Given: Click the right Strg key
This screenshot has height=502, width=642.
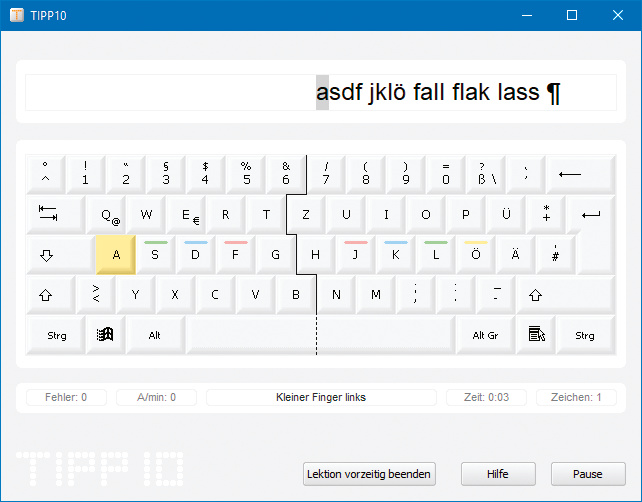Looking at the screenshot, I should 586,335.
